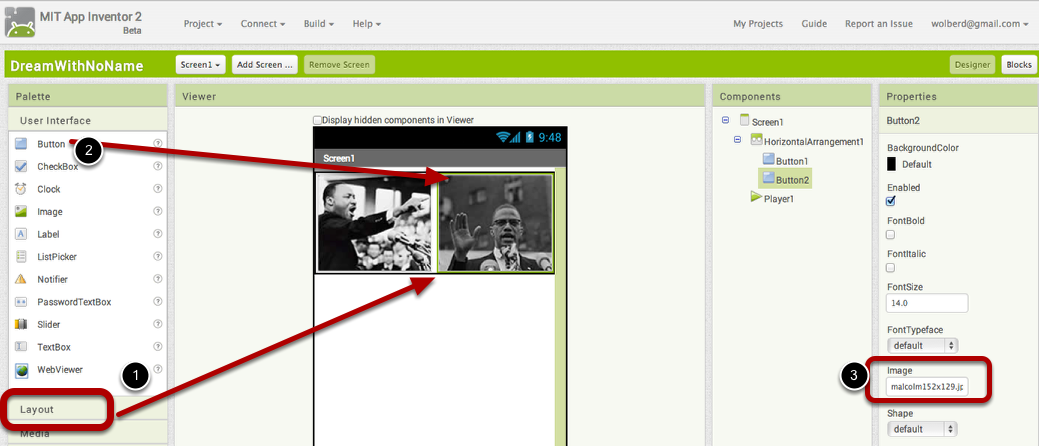
Task: Select Button1 in the Components tree
Action: click(792, 160)
